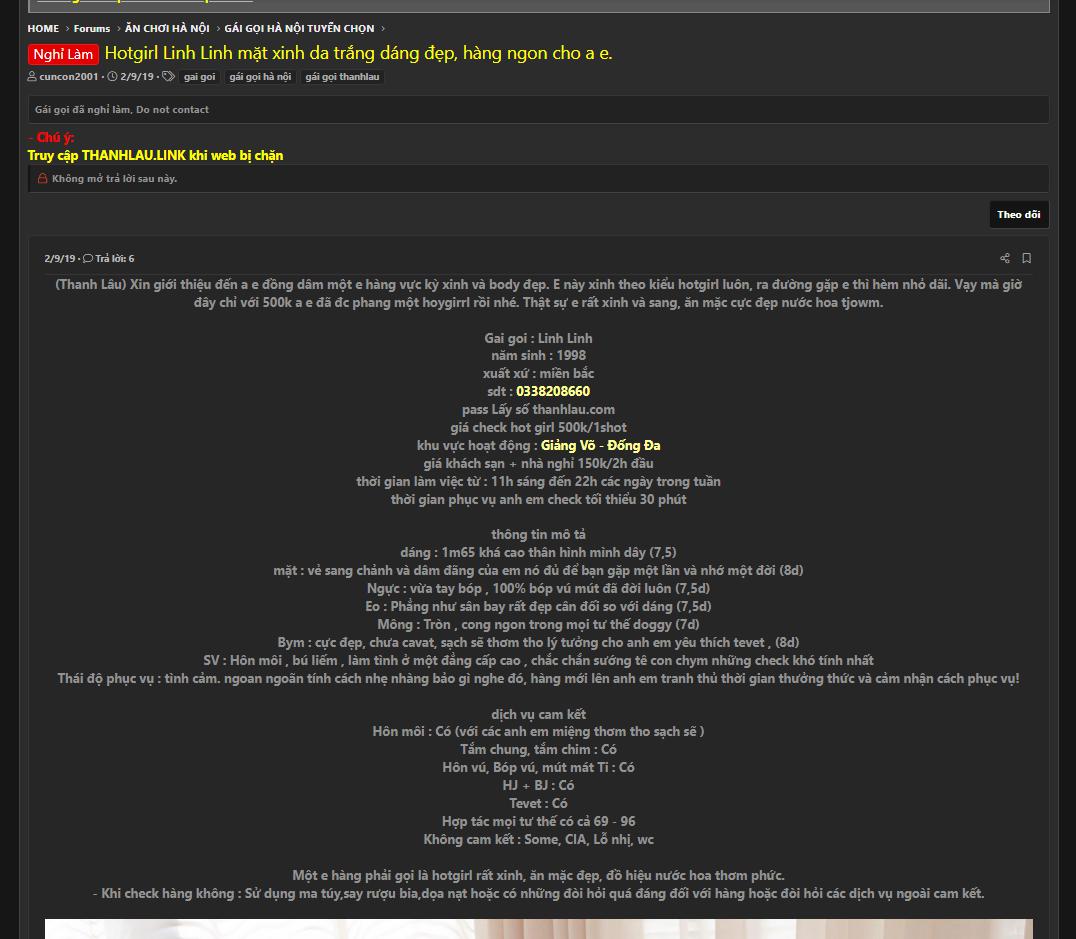Image resolution: width=1076 pixels, height=939 pixels.
Task: Click the lock icon in the closed-replies notice
Action: pyautogui.click(x=43, y=178)
